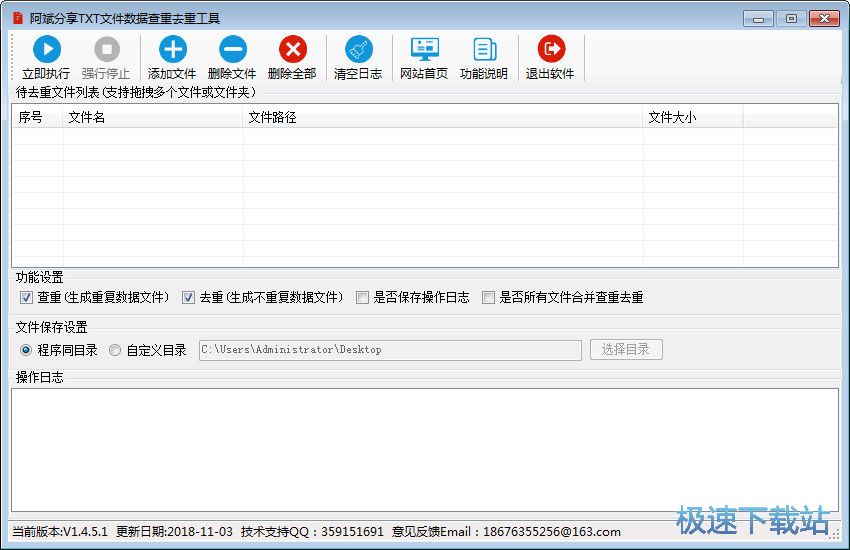
Task: Click the 删除全部 red X icon
Action: tap(292, 50)
